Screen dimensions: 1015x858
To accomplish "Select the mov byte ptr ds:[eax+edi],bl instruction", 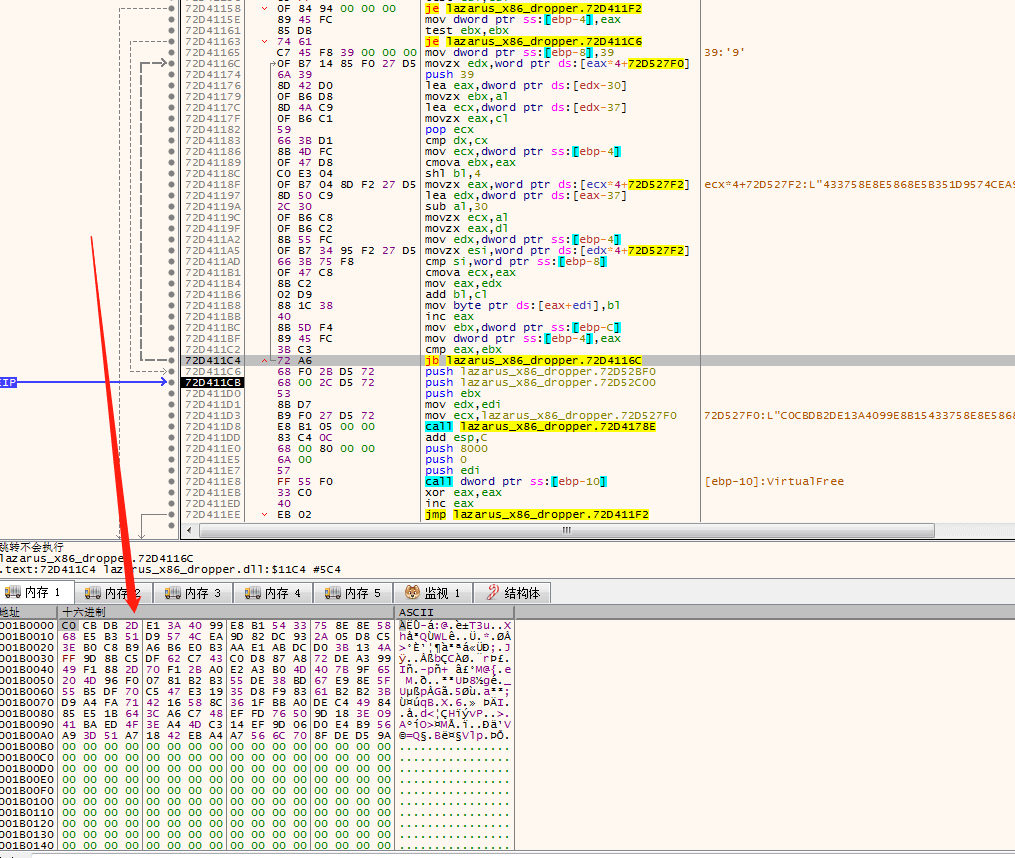I will tap(523, 306).
